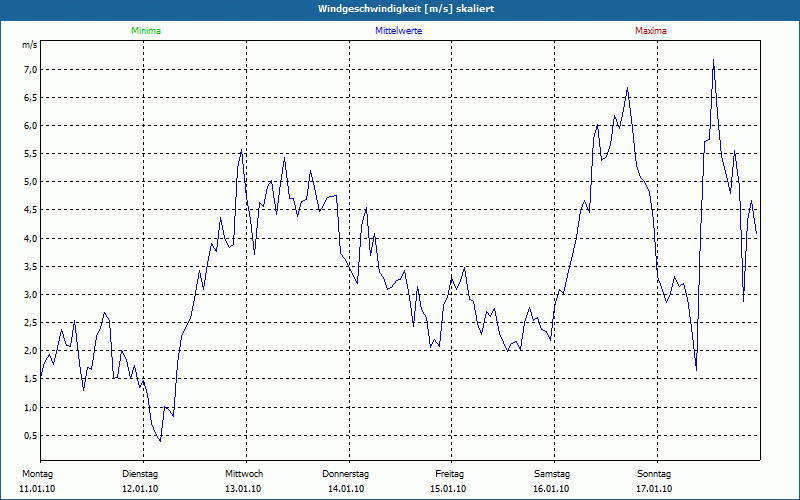
Task: Select the green Minima legend label
Action: [146, 31]
